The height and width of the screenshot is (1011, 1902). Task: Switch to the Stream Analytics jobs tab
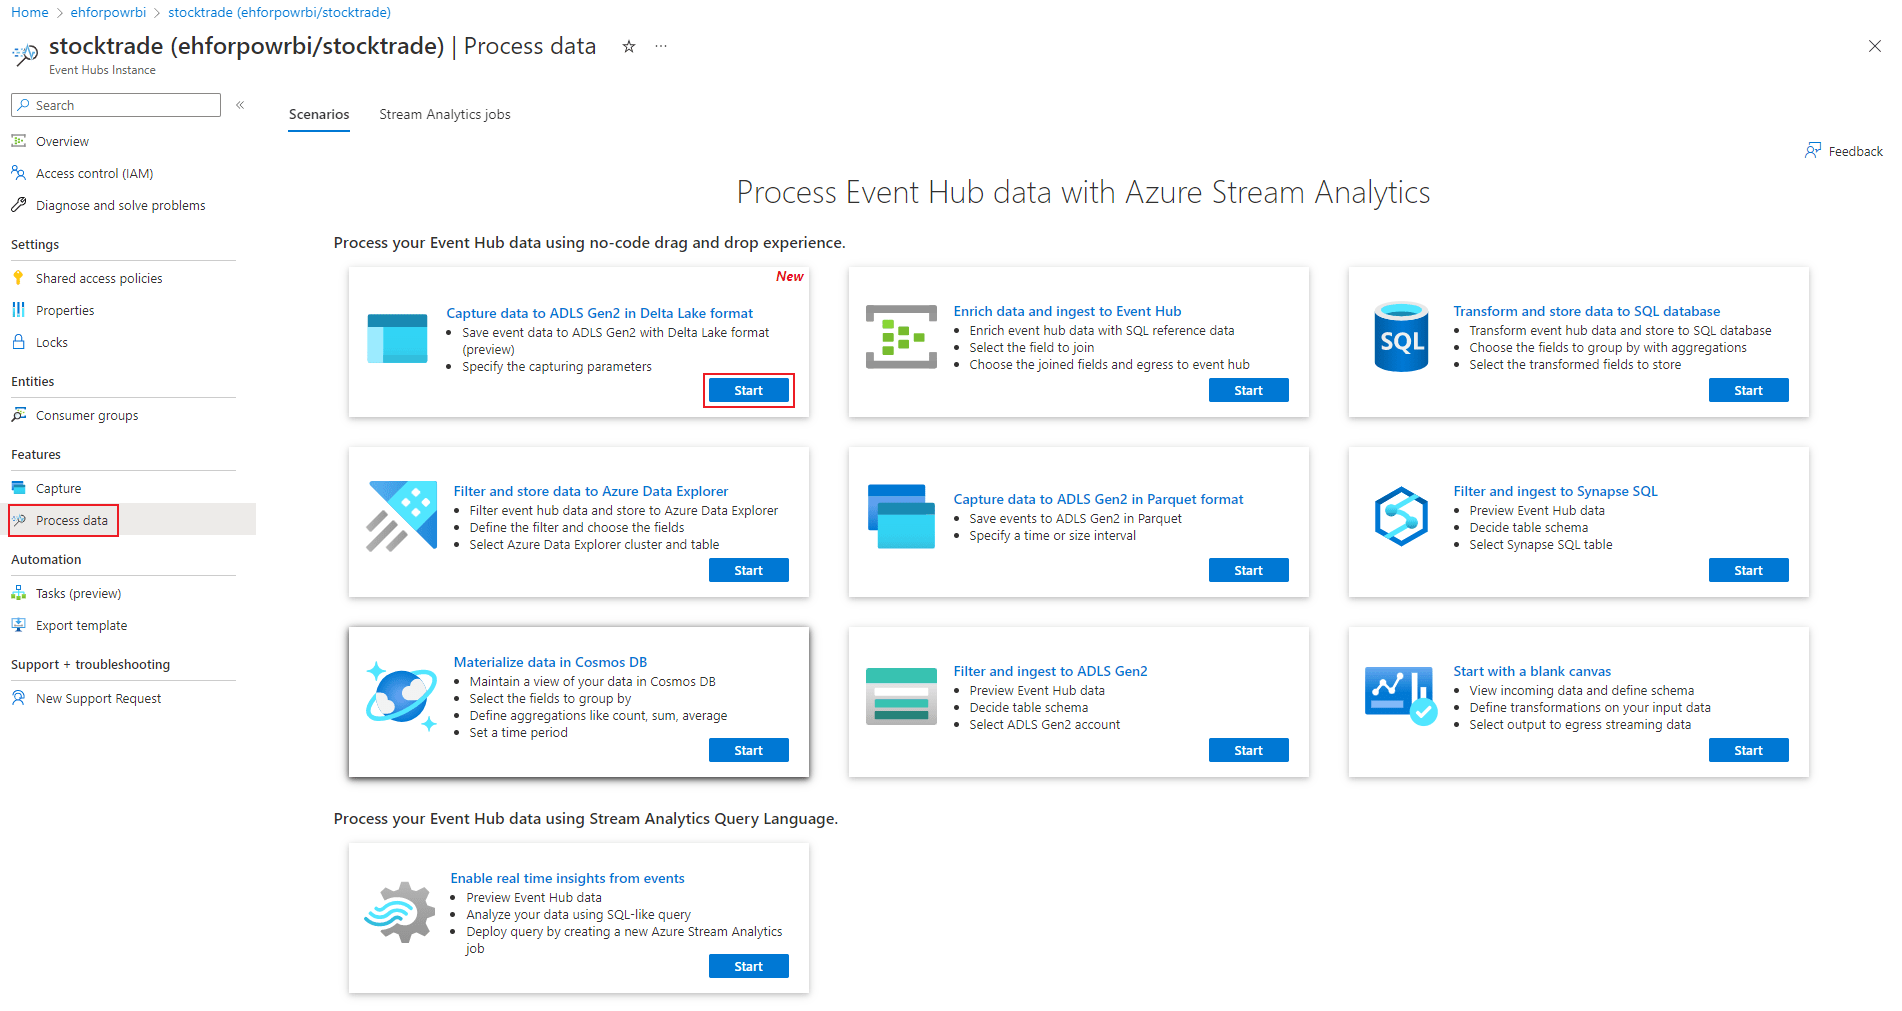pyautogui.click(x=444, y=114)
